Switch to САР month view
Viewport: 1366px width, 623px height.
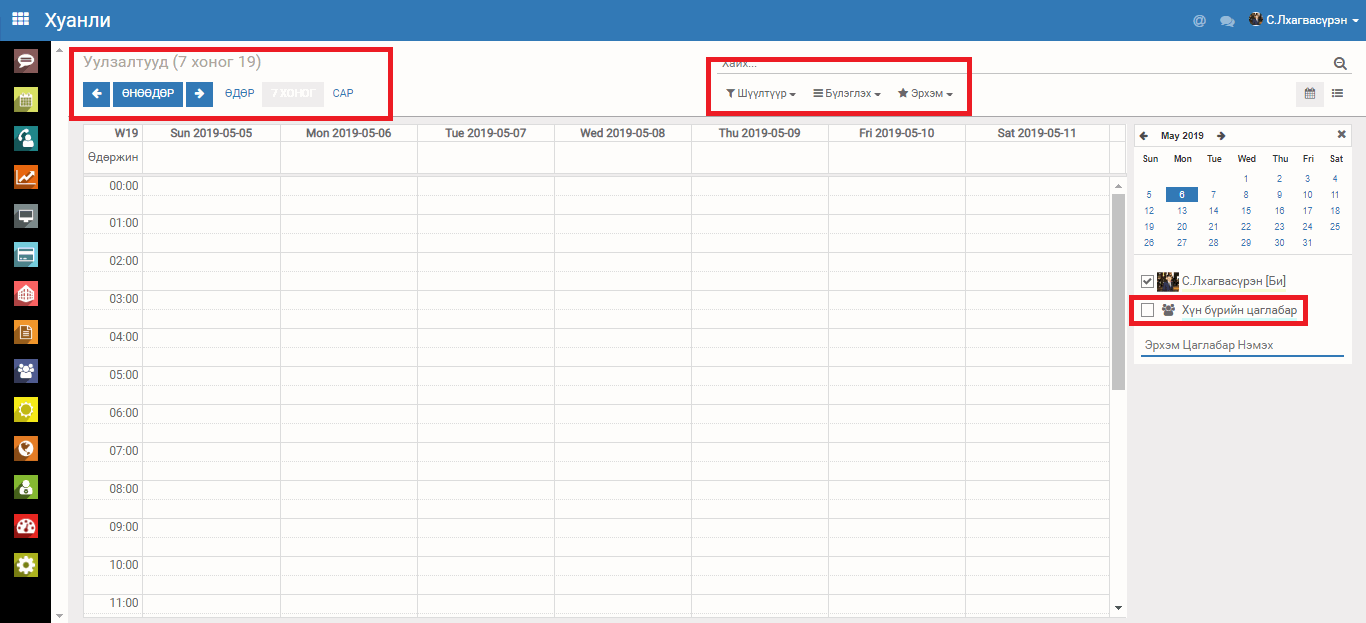coord(343,93)
